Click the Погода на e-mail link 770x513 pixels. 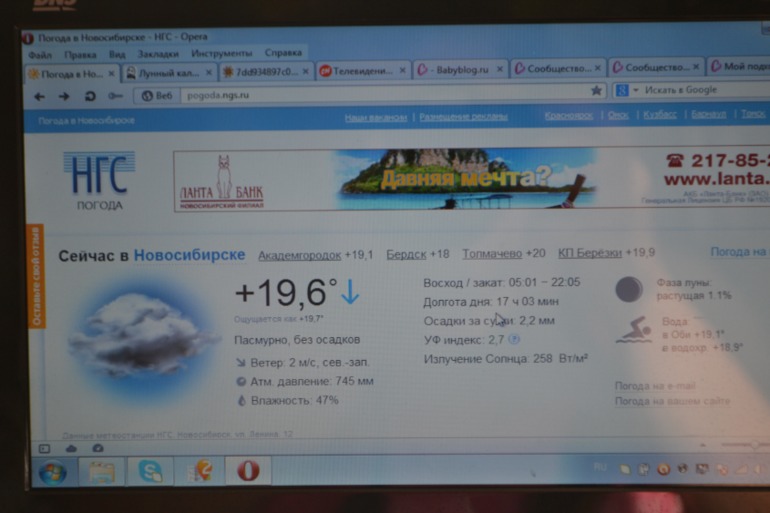[x=655, y=386]
